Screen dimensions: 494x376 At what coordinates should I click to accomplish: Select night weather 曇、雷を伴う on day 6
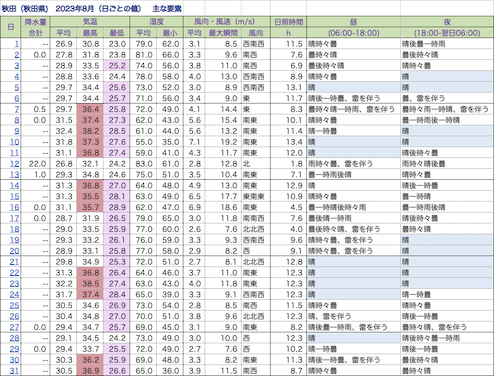423,99
